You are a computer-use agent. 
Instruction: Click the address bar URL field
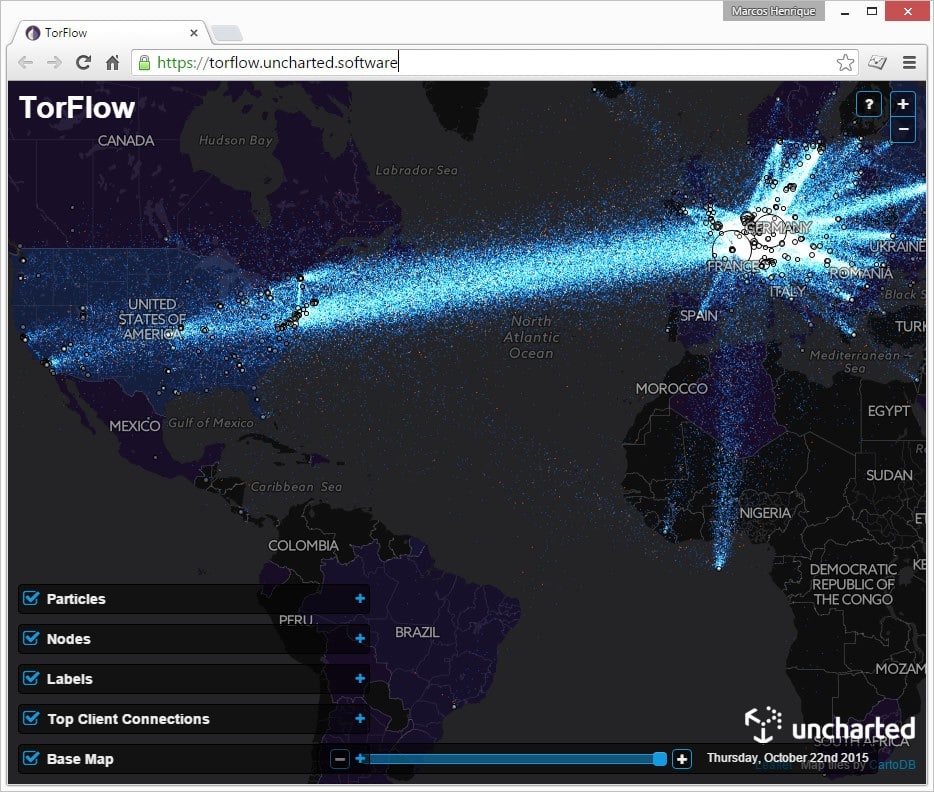494,63
